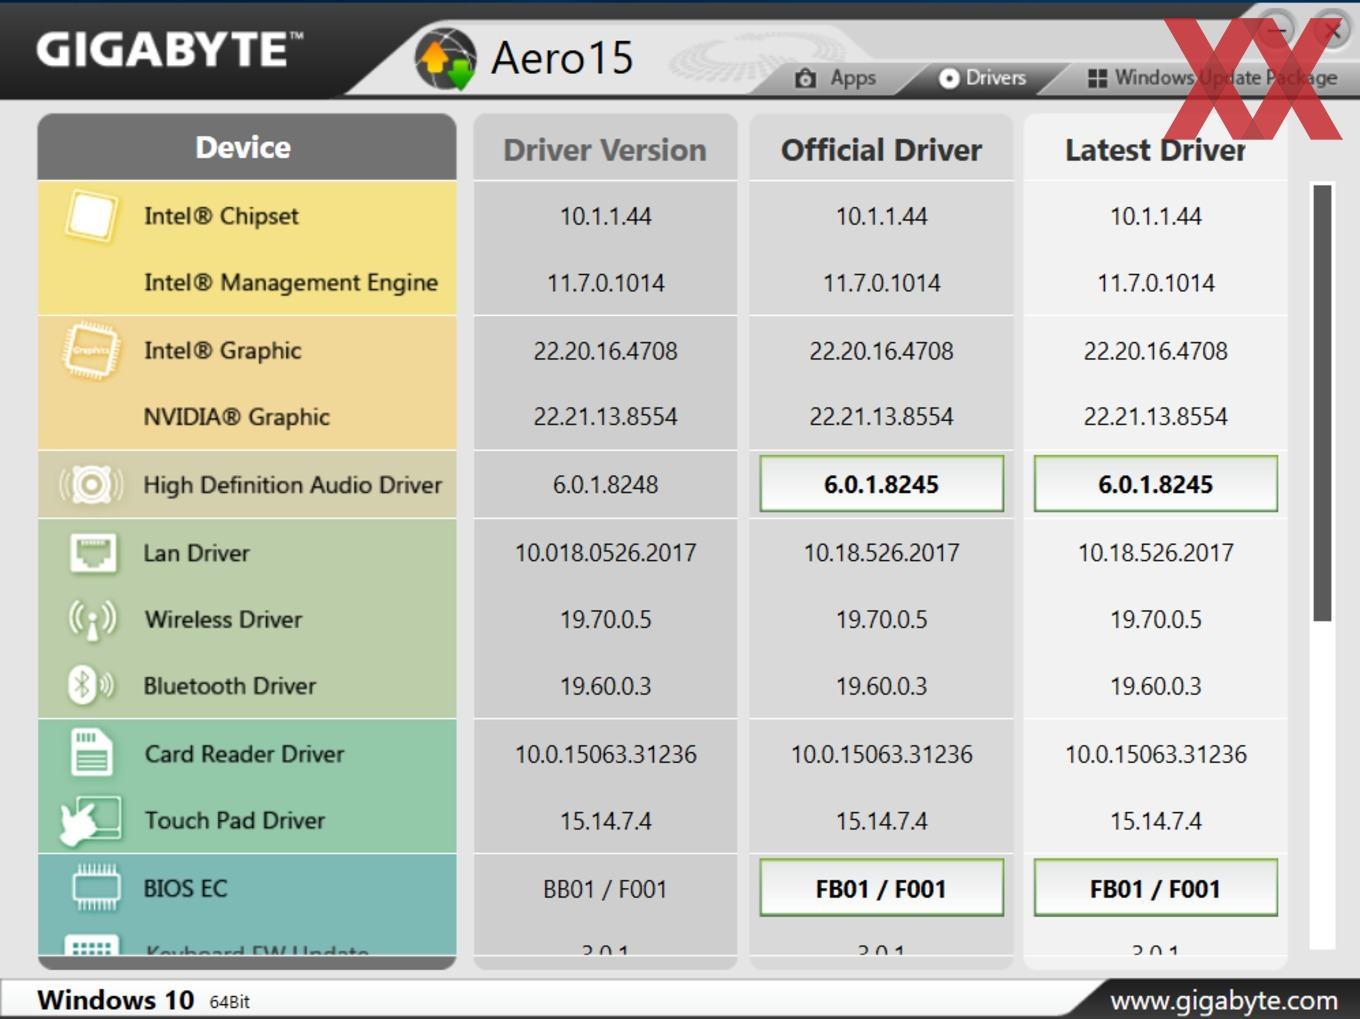Click the Intel Chipset device icon
The width and height of the screenshot is (1360, 1019).
click(91, 215)
